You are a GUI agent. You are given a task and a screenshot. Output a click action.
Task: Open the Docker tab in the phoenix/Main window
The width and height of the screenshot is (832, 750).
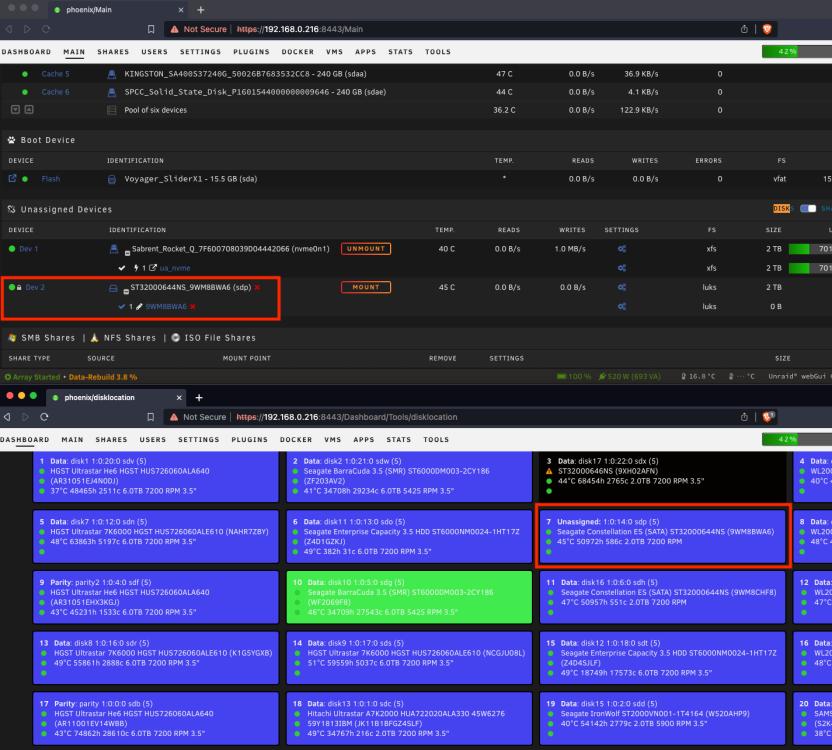tap(298, 52)
